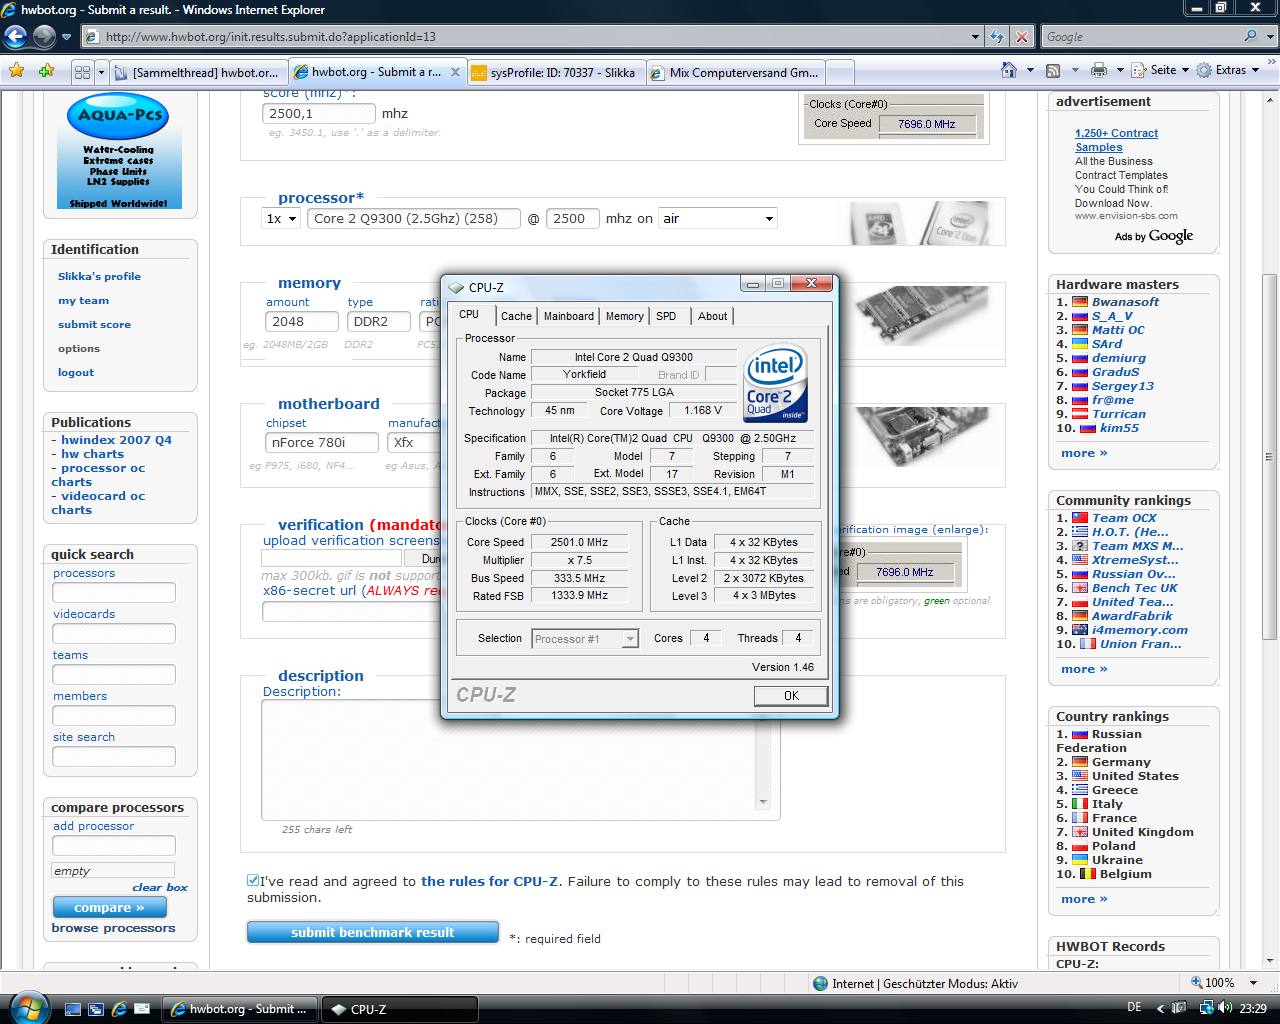This screenshot has width=1280, height=1024.
Task: Open the address bar history dropdown arrow
Action: click(976, 37)
